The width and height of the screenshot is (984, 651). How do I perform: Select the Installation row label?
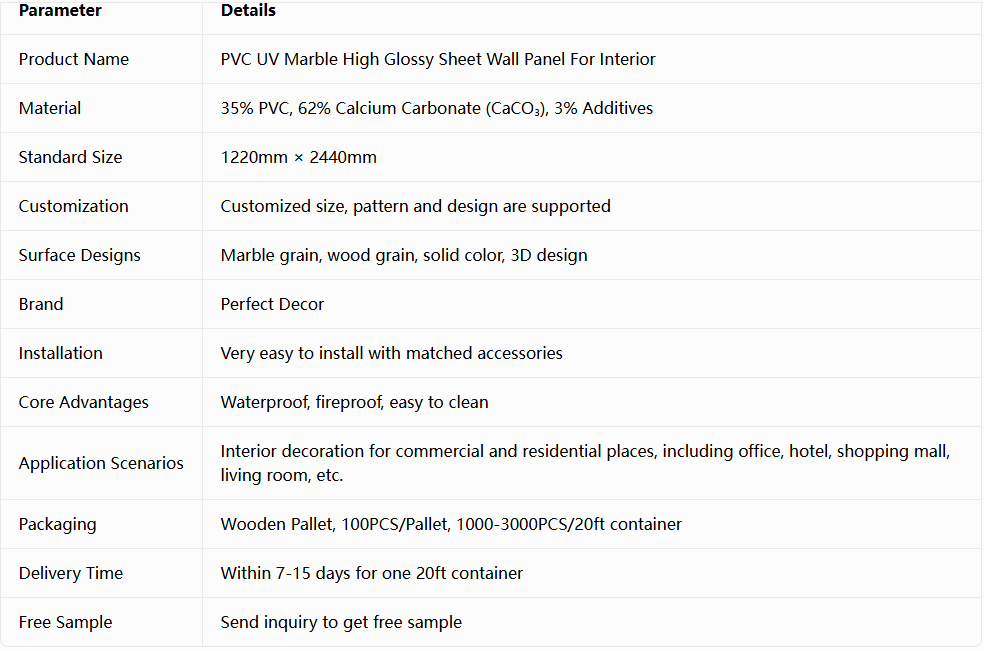click(x=60, y=353)
